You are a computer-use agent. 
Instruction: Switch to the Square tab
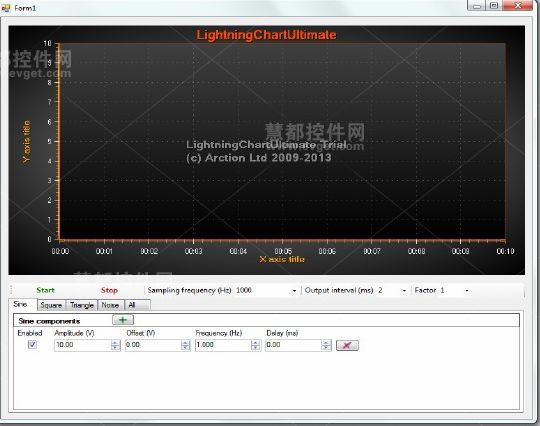(51, 305)
